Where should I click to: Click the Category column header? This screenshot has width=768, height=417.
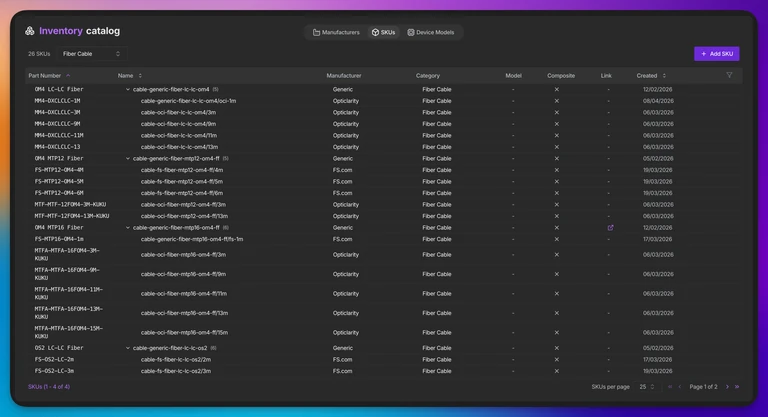tap(428, 75)
